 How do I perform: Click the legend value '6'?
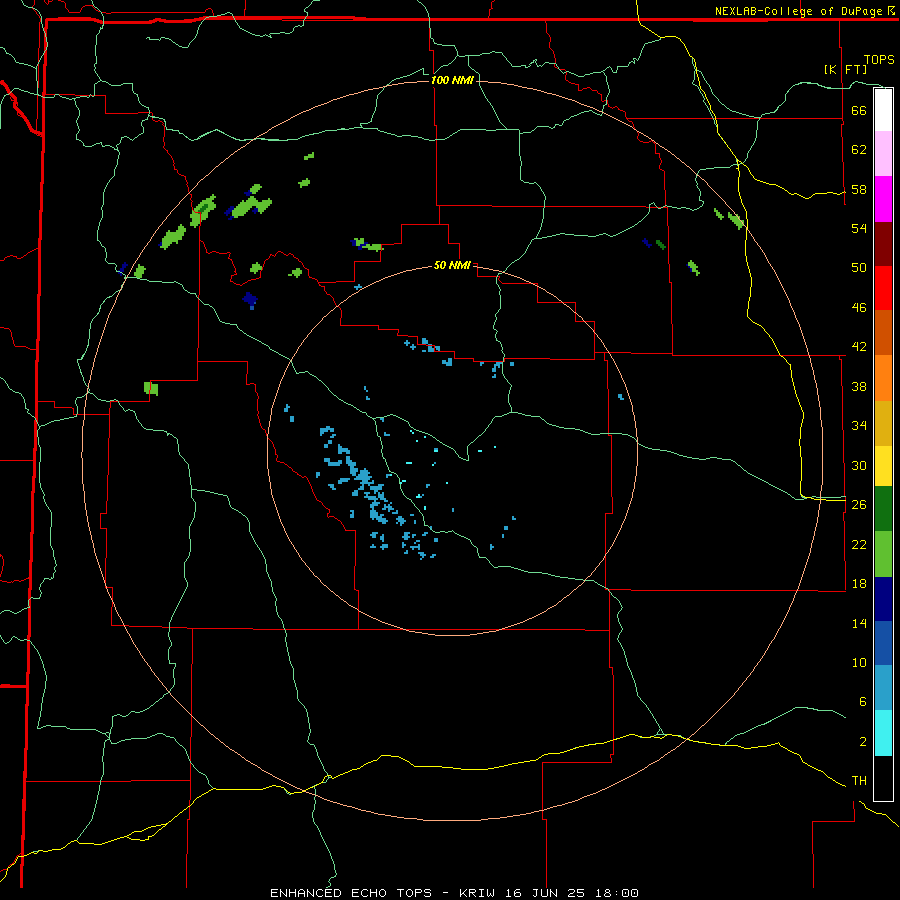click(x=862, y=702)
